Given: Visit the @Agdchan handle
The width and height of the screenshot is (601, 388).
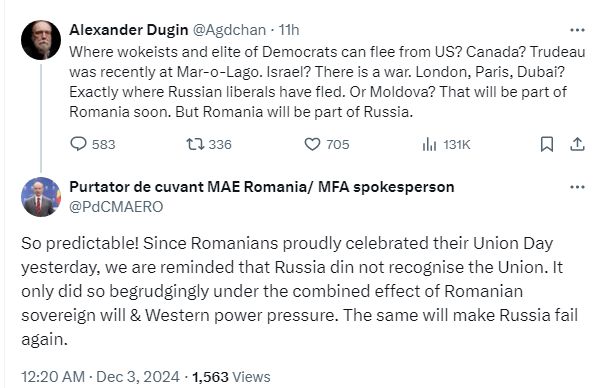Looking at the screenshot, I should click(229, 30).
